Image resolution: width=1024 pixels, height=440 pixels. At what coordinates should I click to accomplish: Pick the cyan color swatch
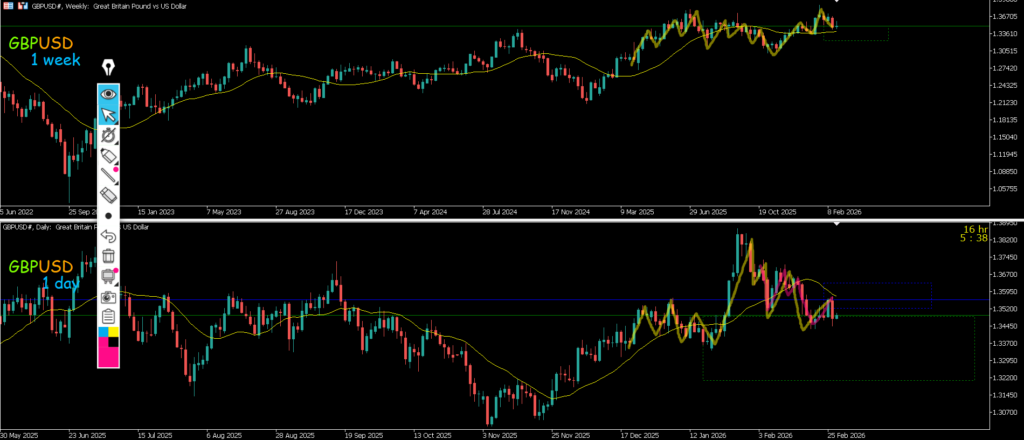103,332
